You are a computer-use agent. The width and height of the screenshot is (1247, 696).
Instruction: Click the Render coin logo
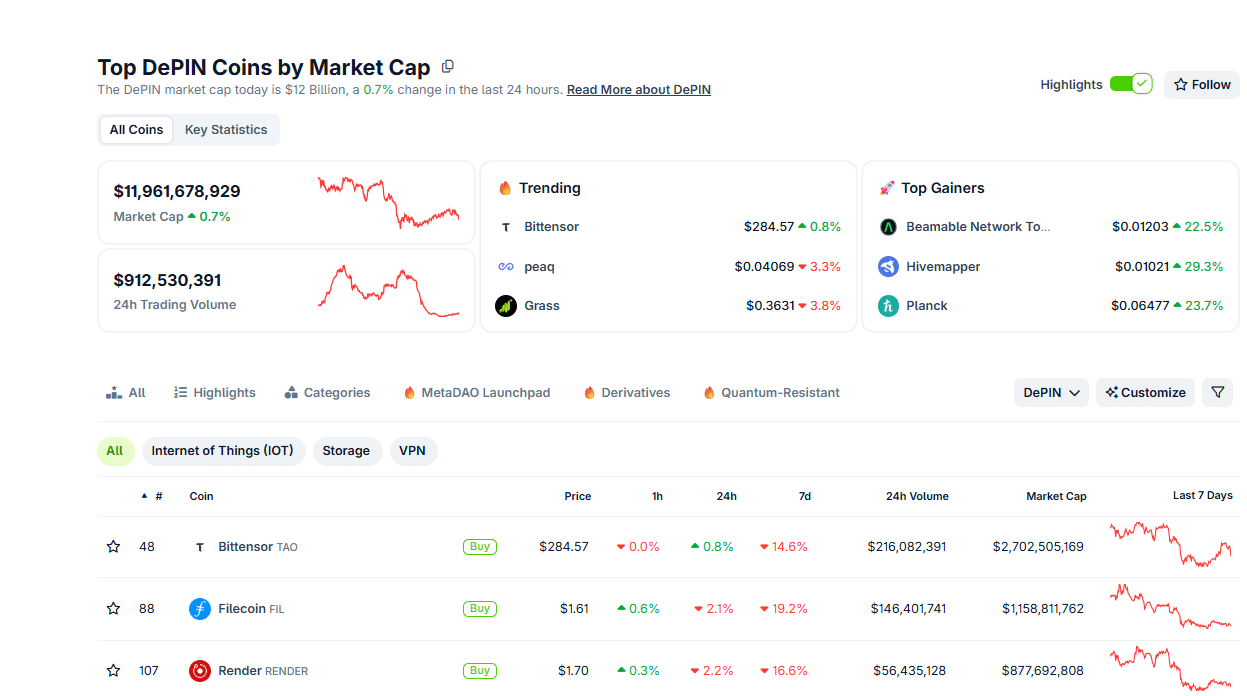tap(200, 671)
